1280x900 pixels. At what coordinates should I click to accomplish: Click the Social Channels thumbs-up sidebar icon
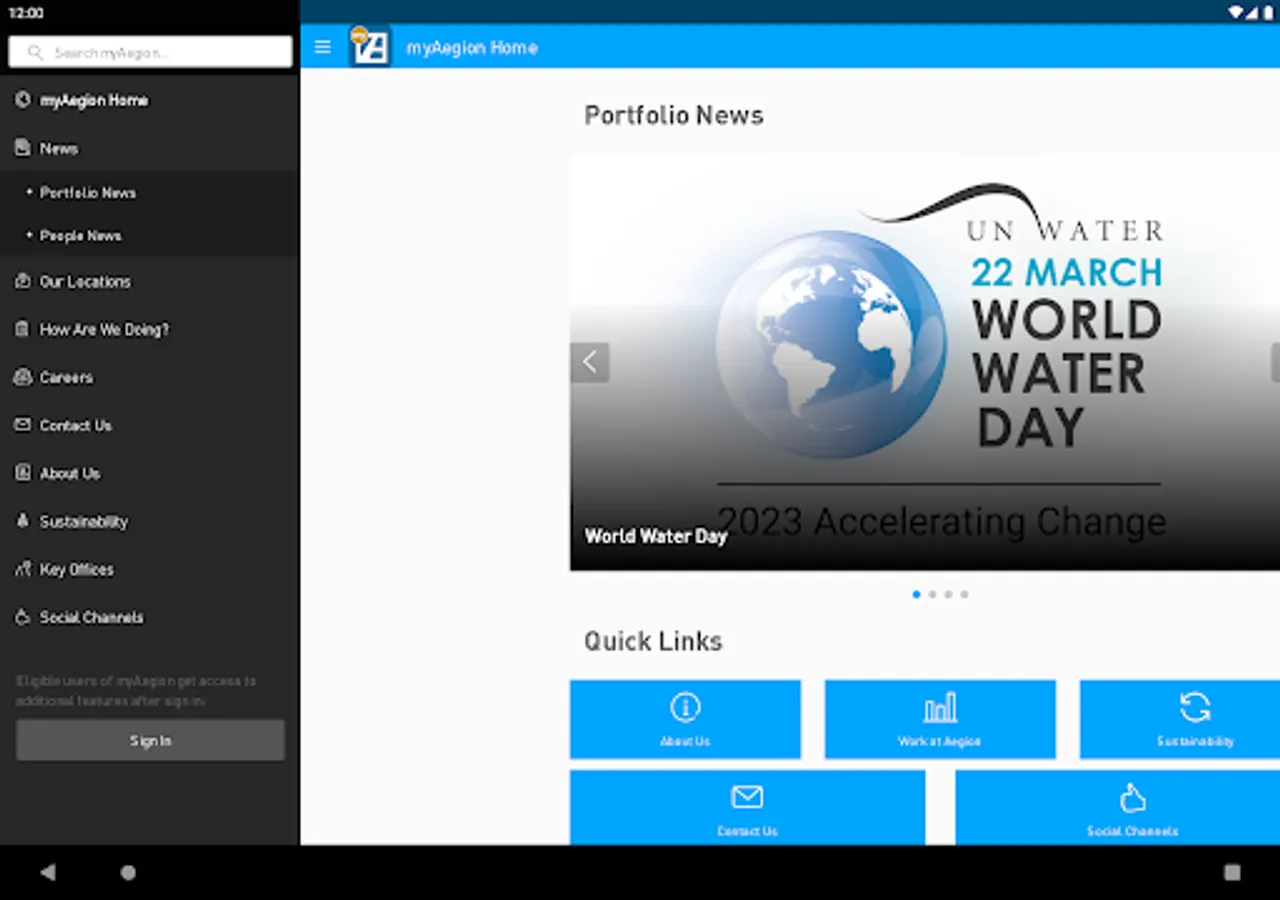23,617
